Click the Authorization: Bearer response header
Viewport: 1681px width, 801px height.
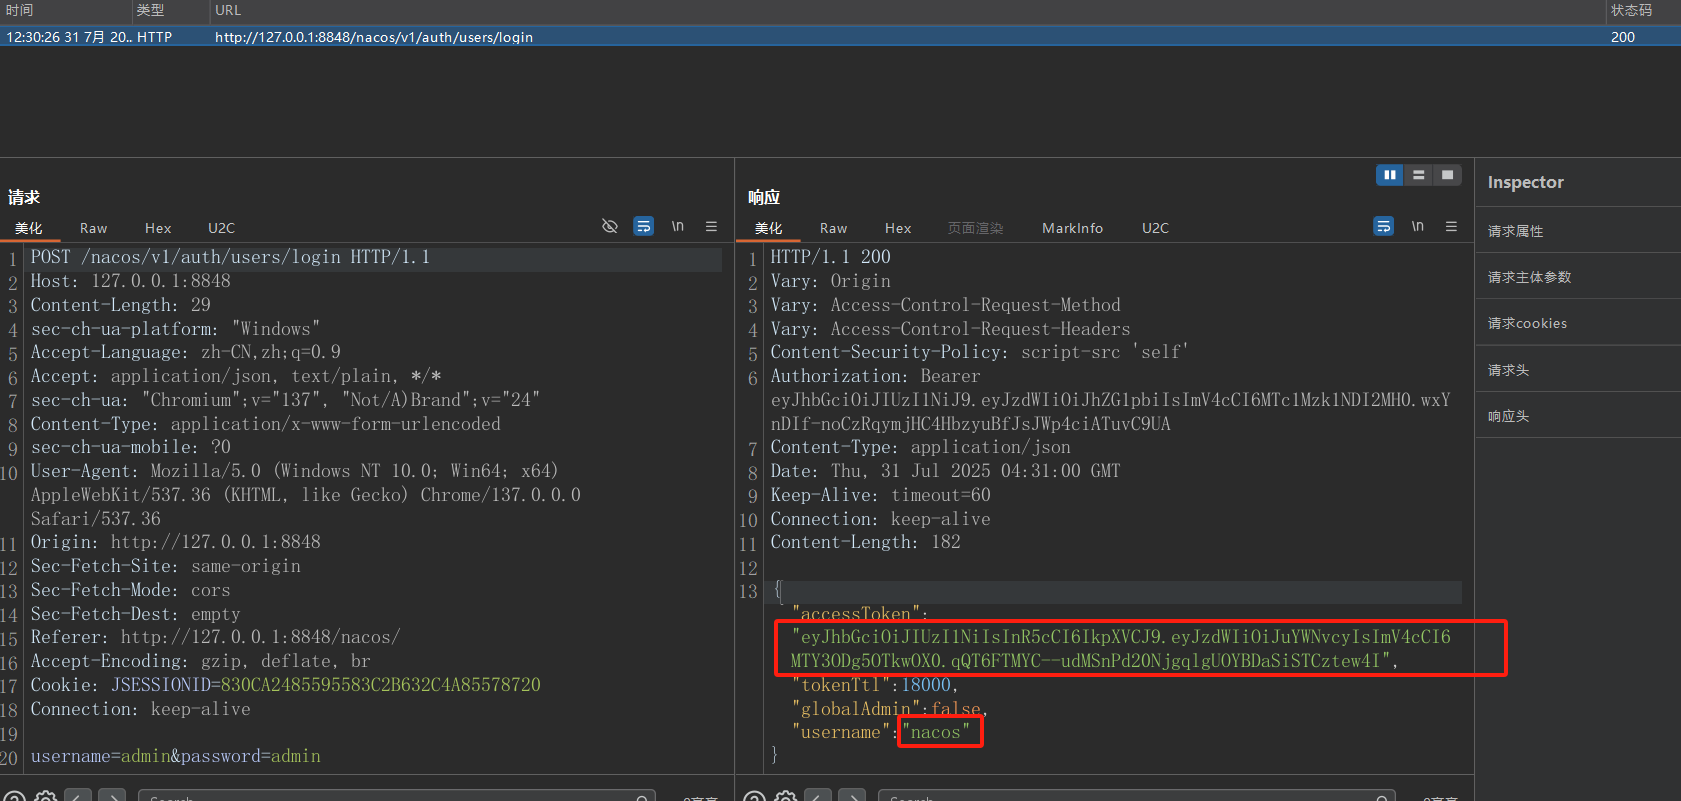pos(875,376)
